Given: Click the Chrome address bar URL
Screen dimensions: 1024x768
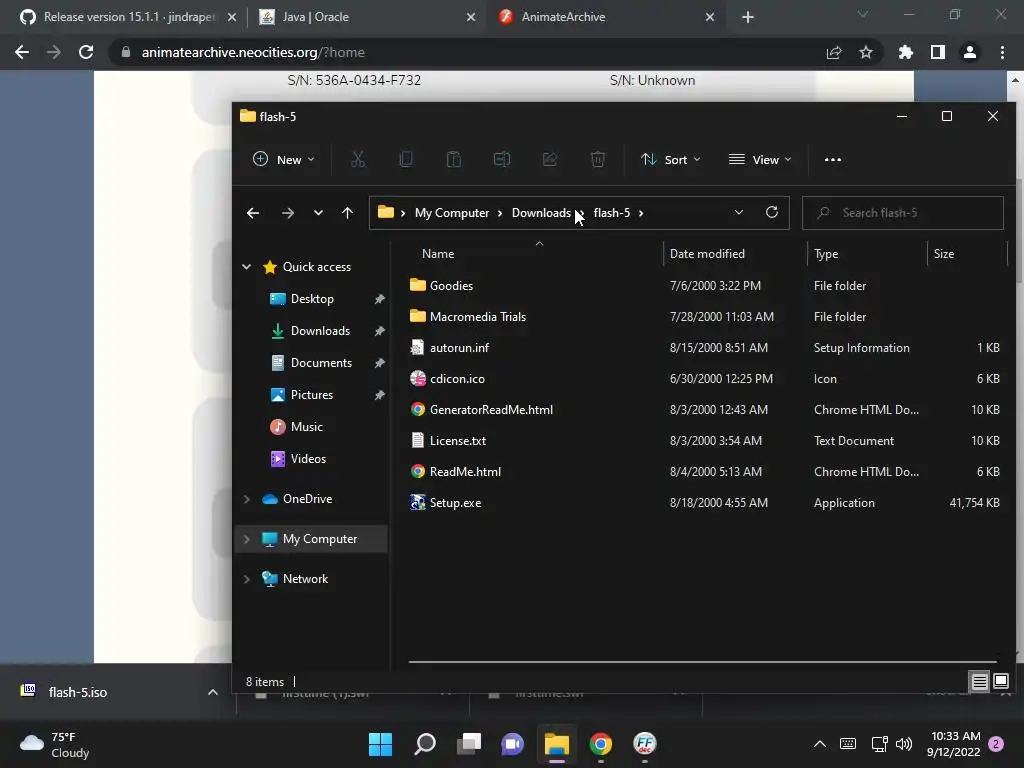Looking at the screenshot, I should click(x=253, y=52).
